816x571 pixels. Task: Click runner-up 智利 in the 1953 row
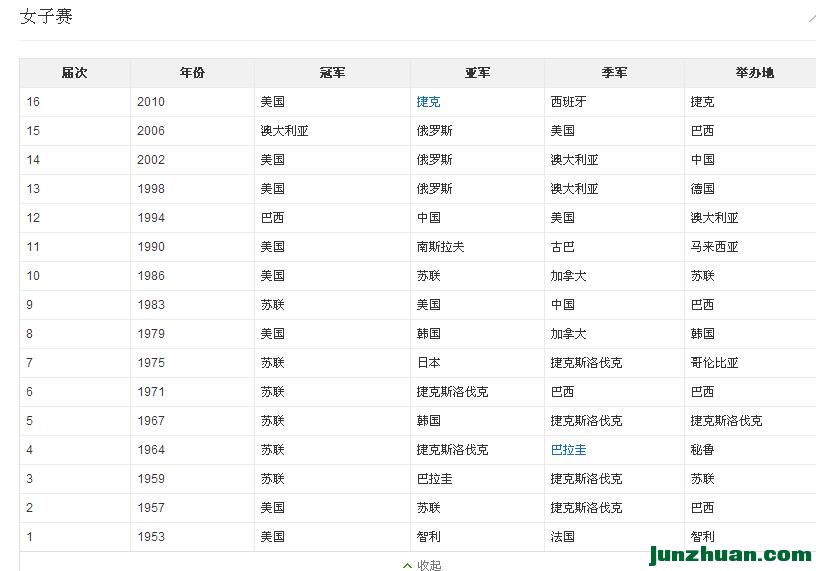[x=428, y=537]
